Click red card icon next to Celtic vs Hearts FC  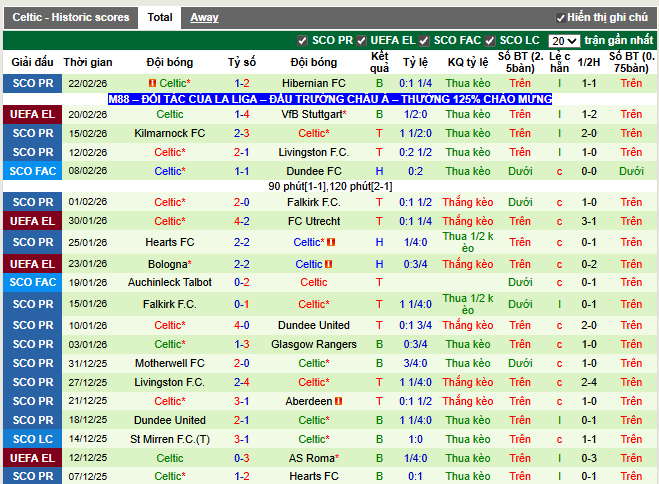pos(331,242)
